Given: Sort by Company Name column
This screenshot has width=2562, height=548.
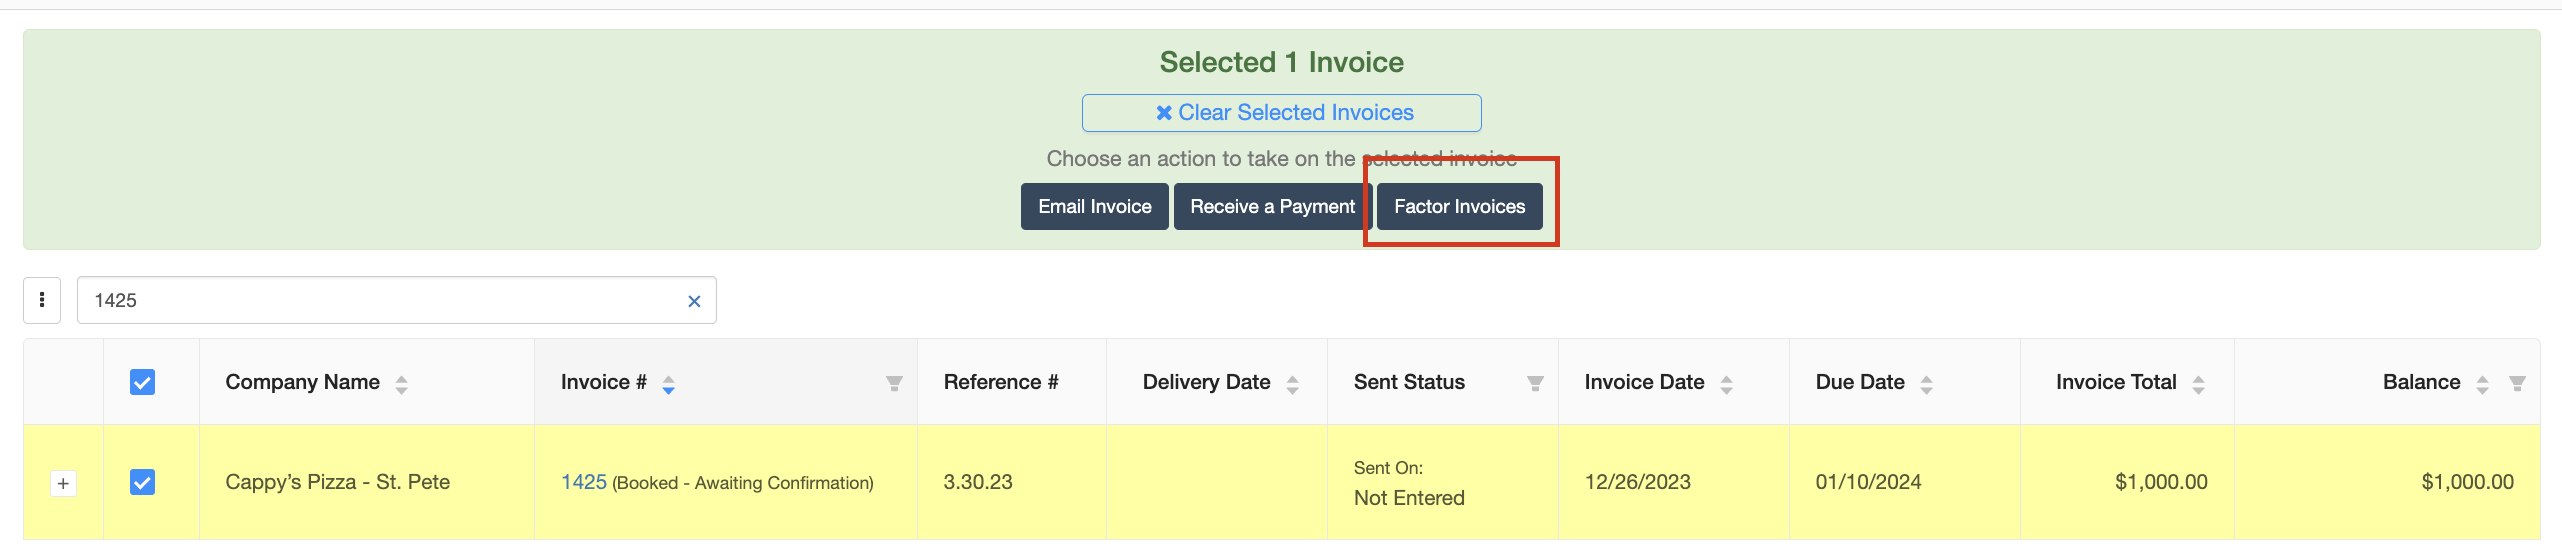Looking at the screenshot, I should [401, 384].
